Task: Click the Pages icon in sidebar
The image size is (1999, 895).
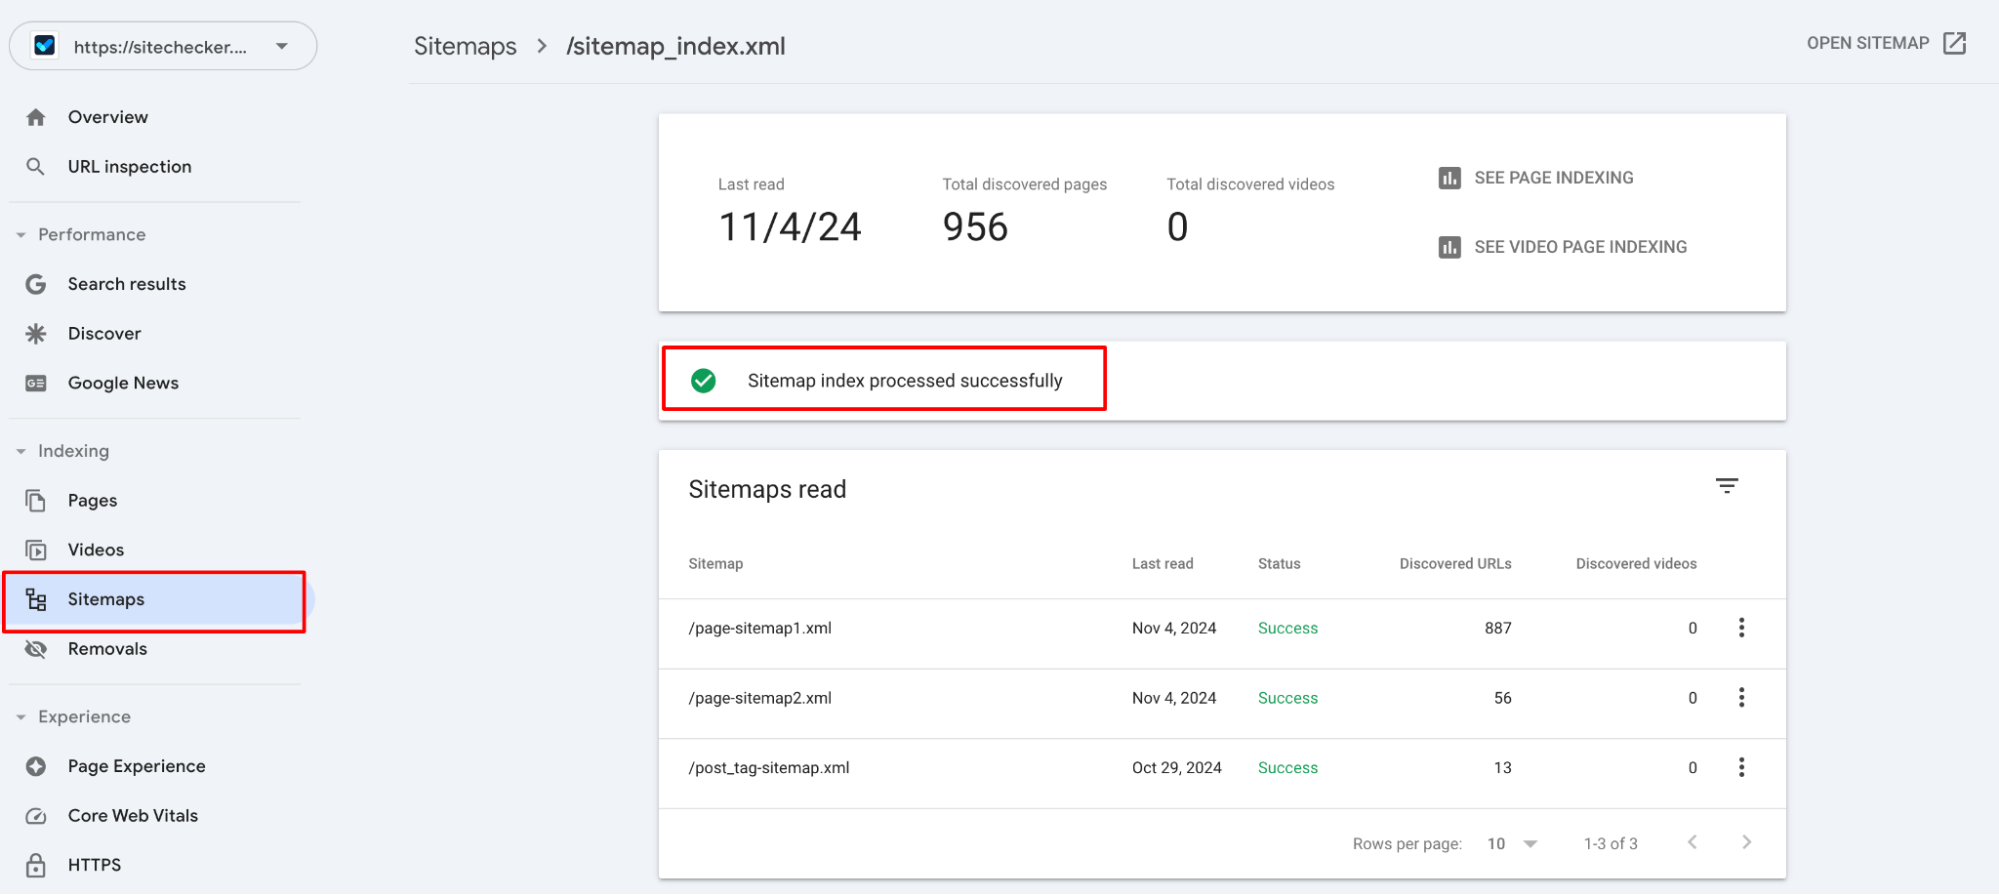Action: pyautogui.click(x=36, y=500)
